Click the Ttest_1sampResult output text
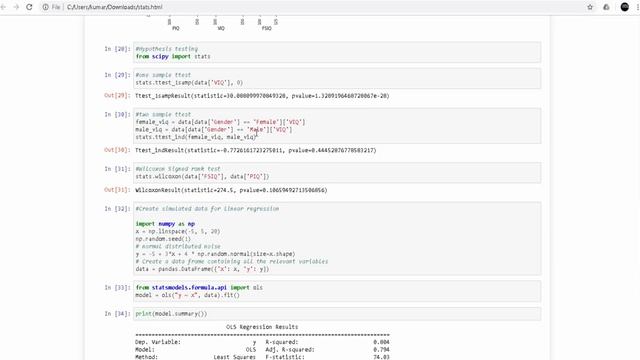 pyautogui.click(x=262, y=96)
